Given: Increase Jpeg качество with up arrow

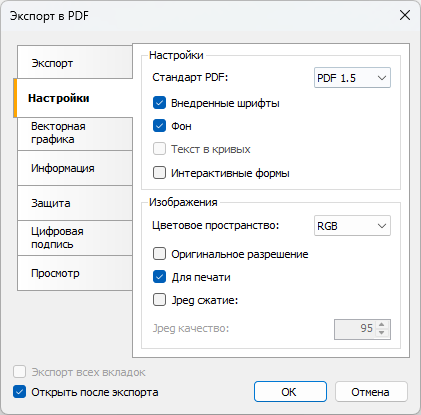Looking at the screenshot, I should pyautogui.click(x=382, y=325).
